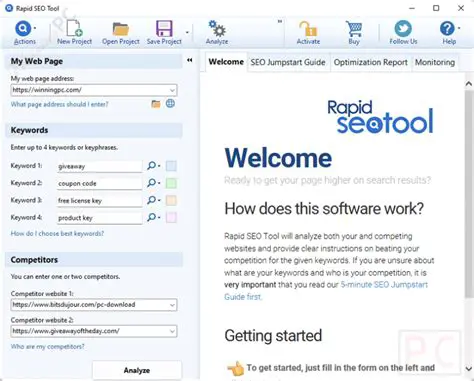Click the Keyword 3 magnifier search icon
Viewport: 474px width, 381px height.
[x=152, y=200]
